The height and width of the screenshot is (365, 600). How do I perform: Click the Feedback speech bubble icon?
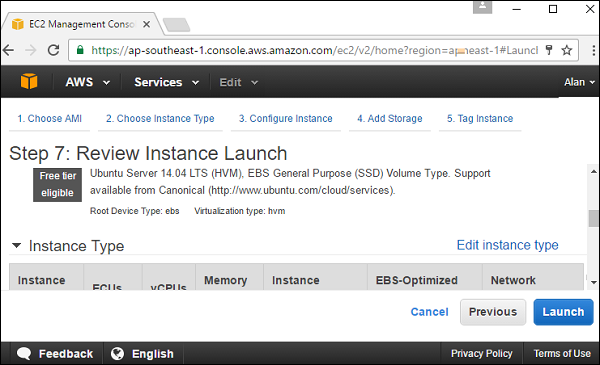[x=24, y=353]
